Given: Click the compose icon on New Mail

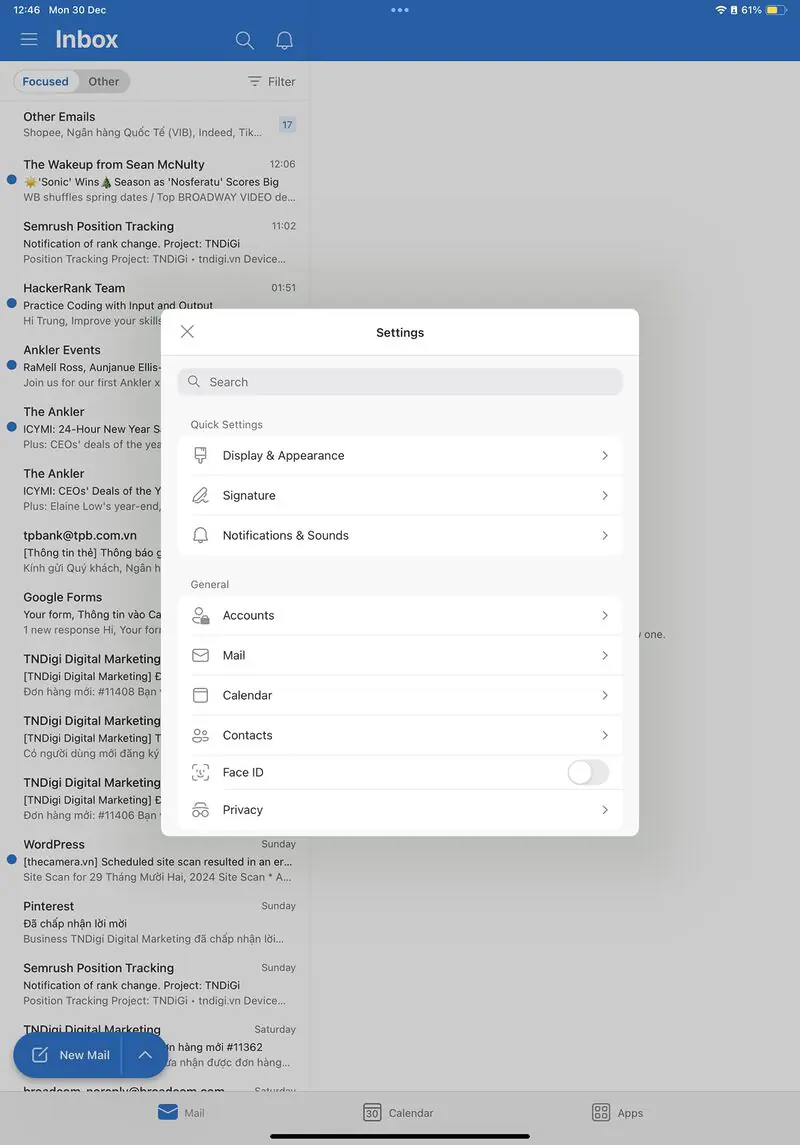Looking at the screenshot, I should [x=40, y=1054].
